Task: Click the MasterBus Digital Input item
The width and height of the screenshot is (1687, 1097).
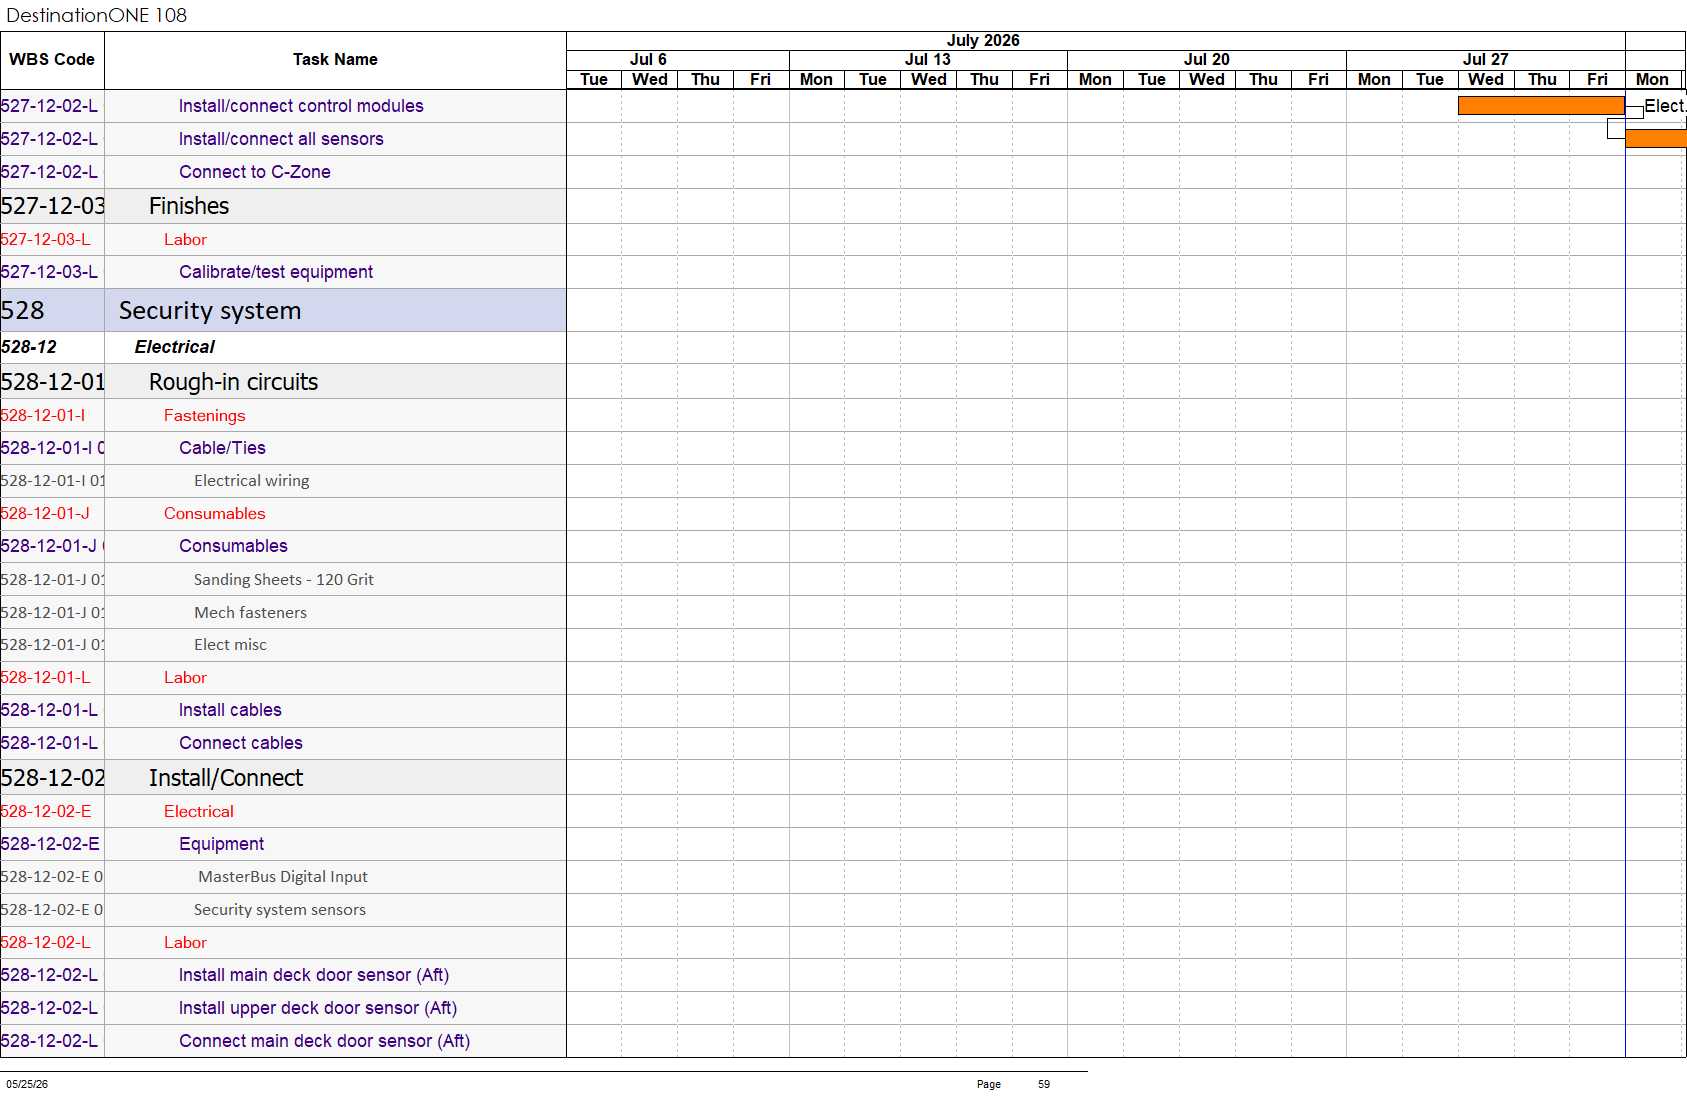Action: pos(283,877)
